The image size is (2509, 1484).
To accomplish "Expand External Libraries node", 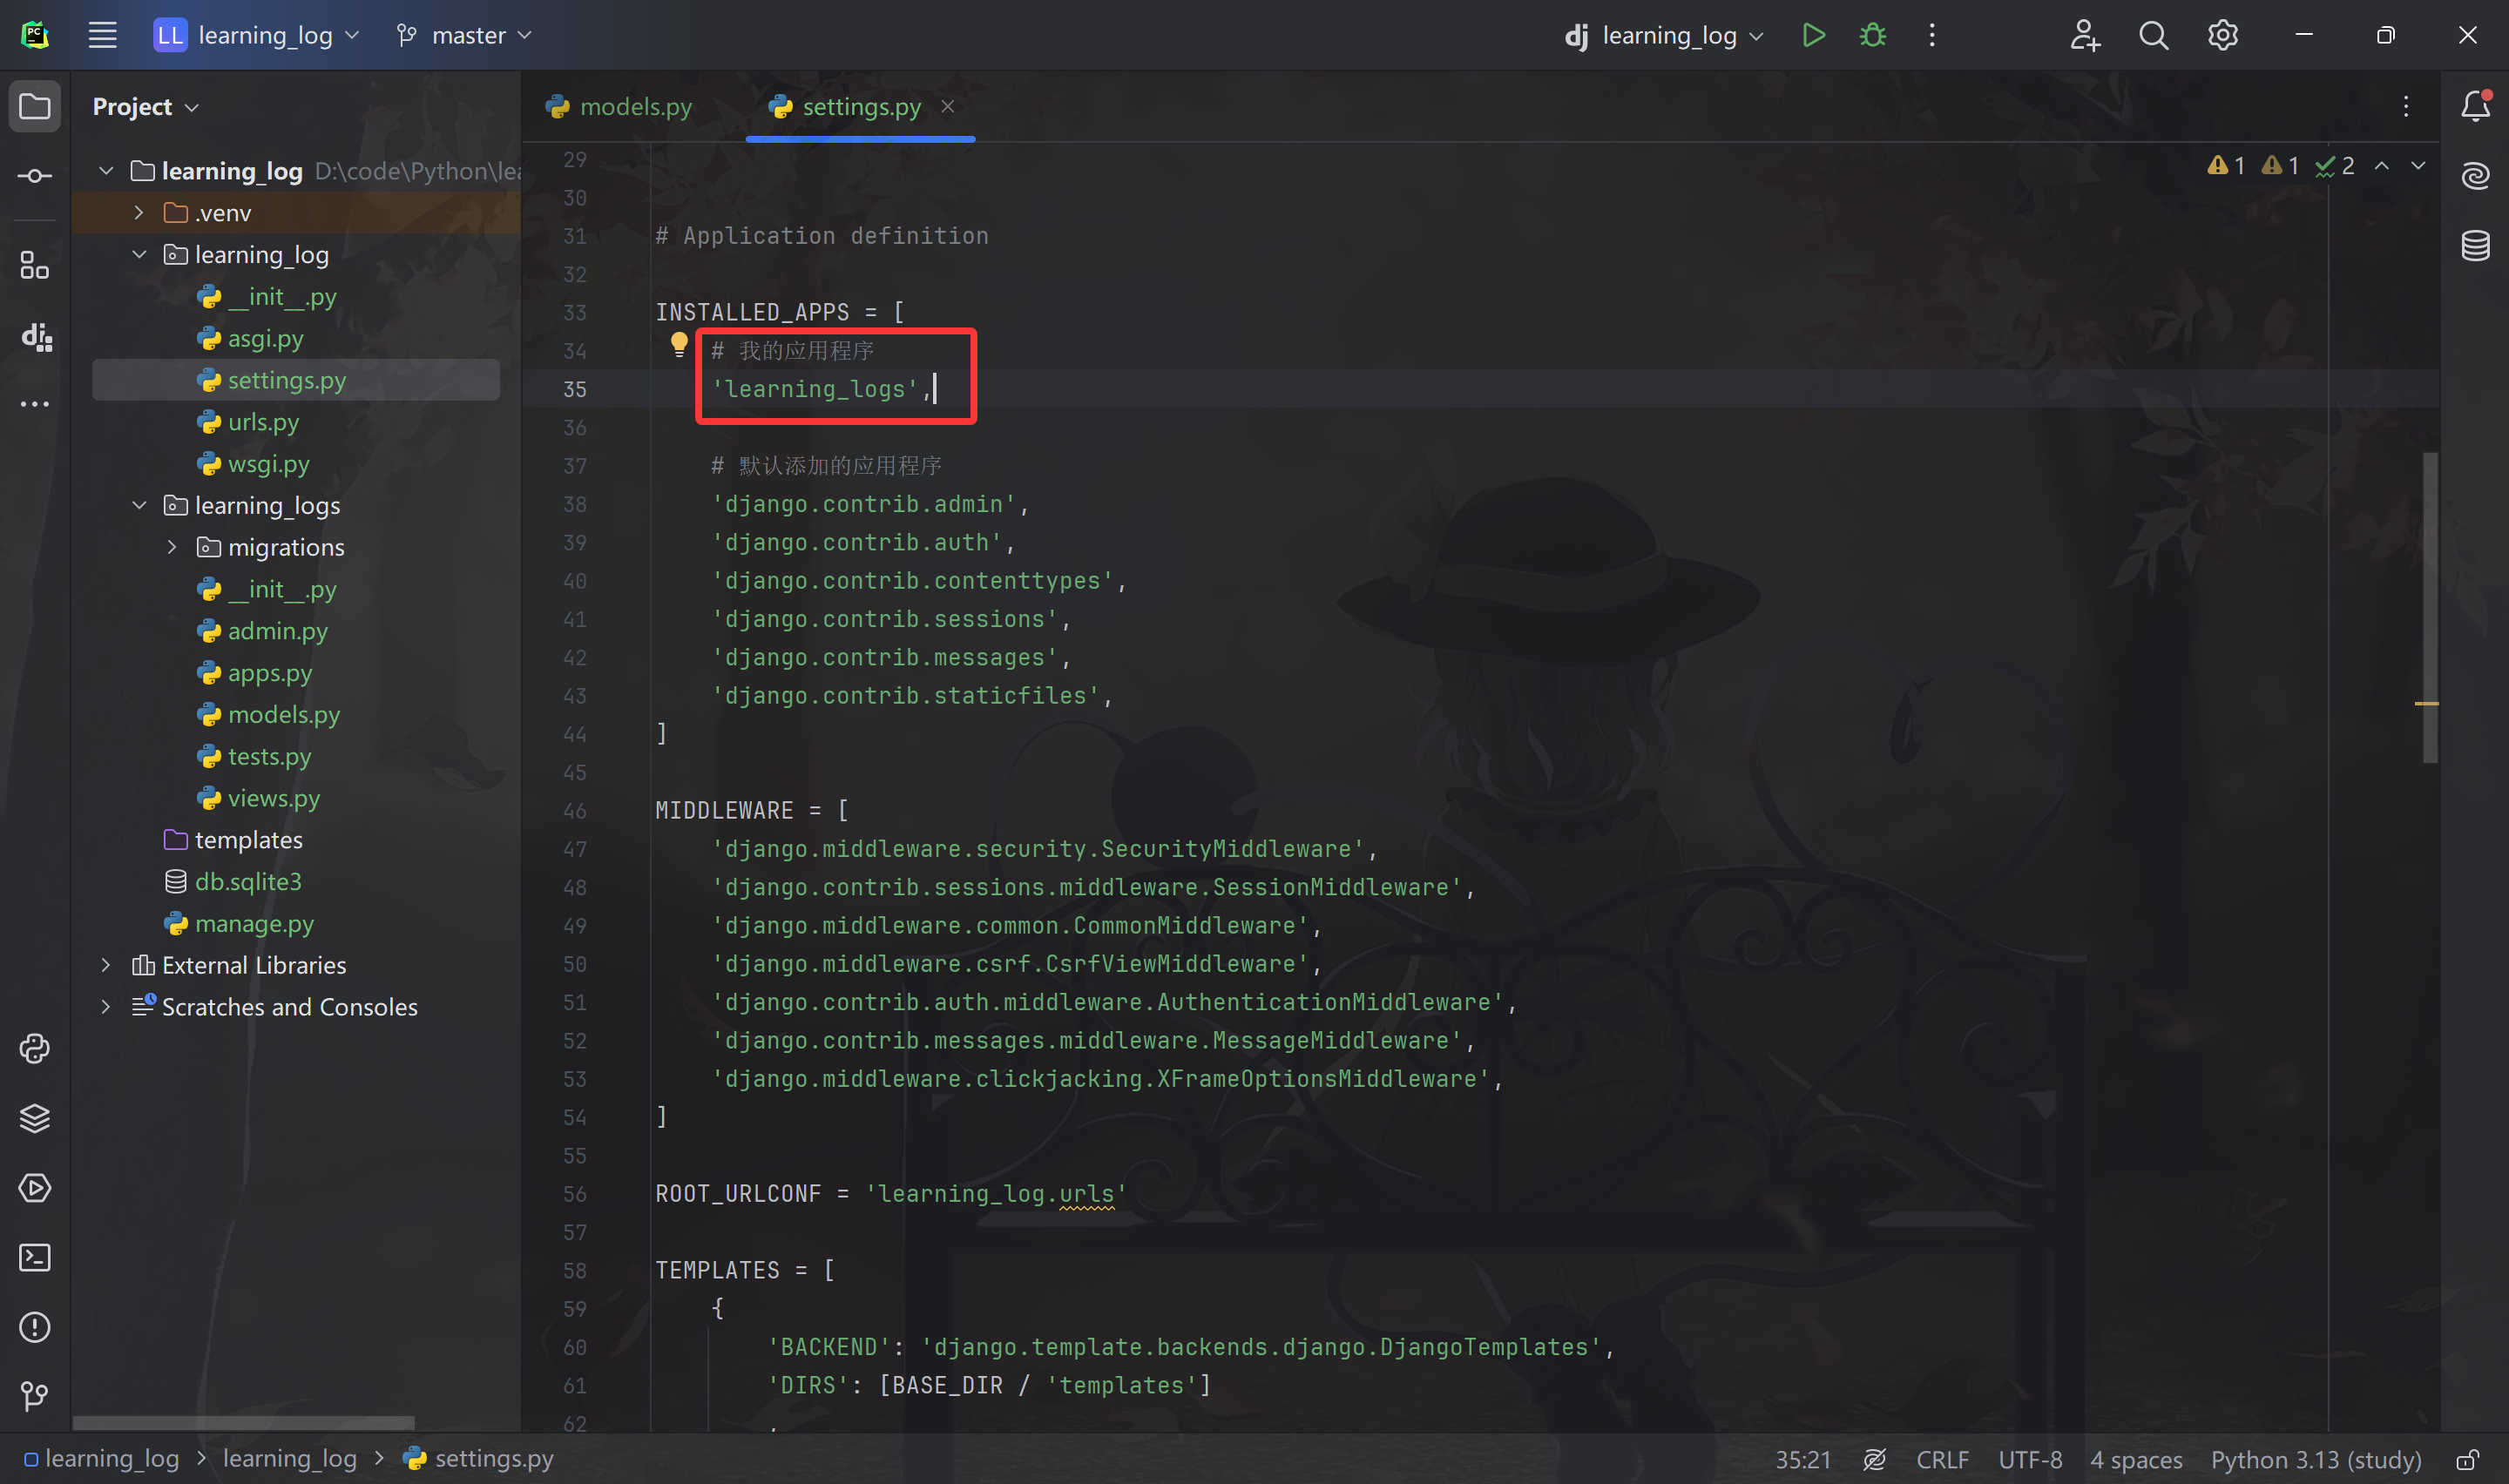I will (x=106, y=965).
